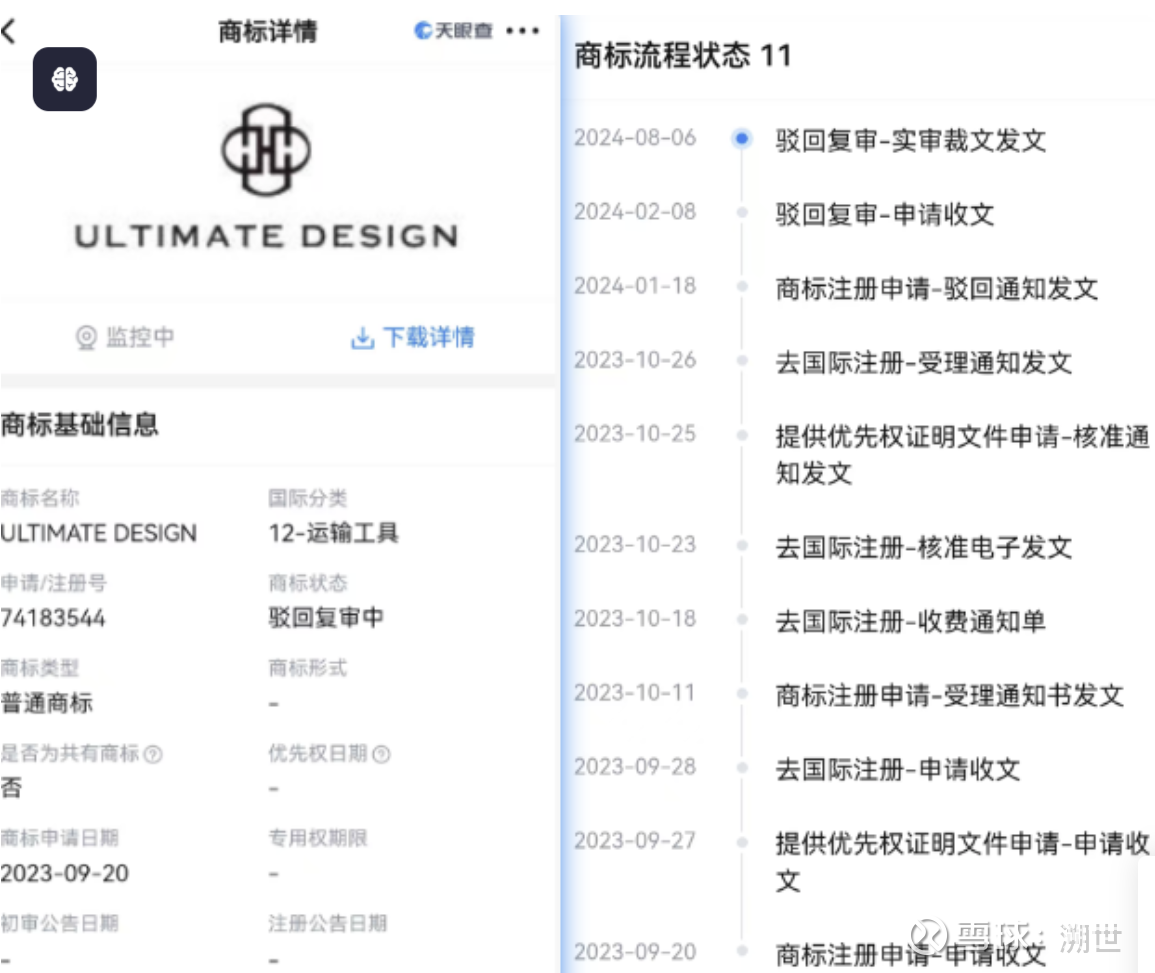The image size is (1155, 973).
Task: Select the date 2023-10-11 in timeline
Action: (635, 693)
